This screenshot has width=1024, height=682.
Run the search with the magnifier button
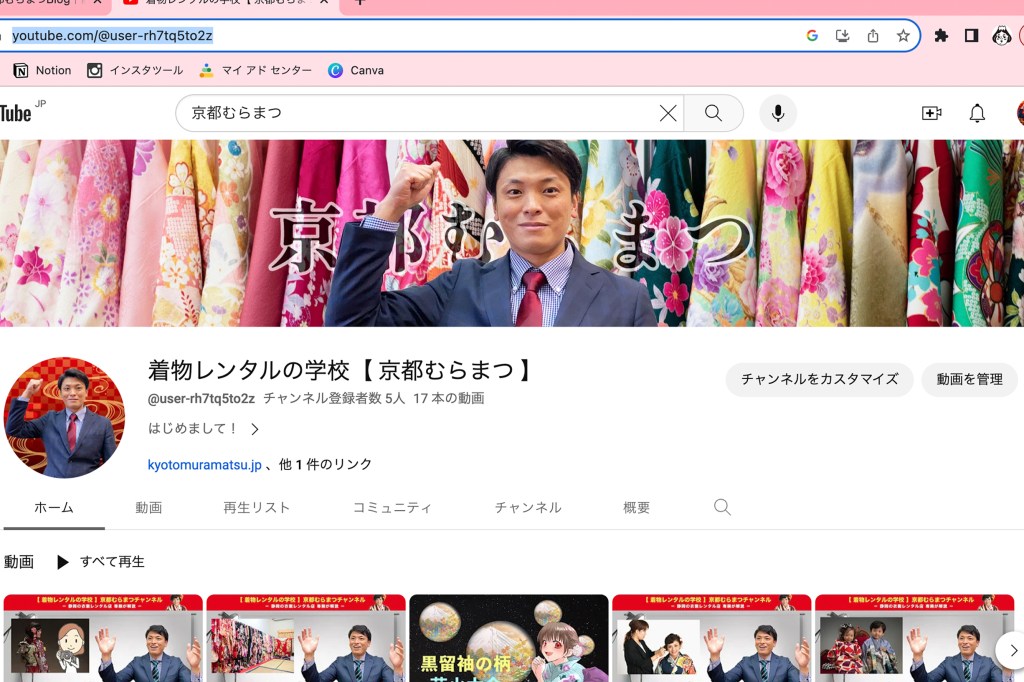(713, 113)
